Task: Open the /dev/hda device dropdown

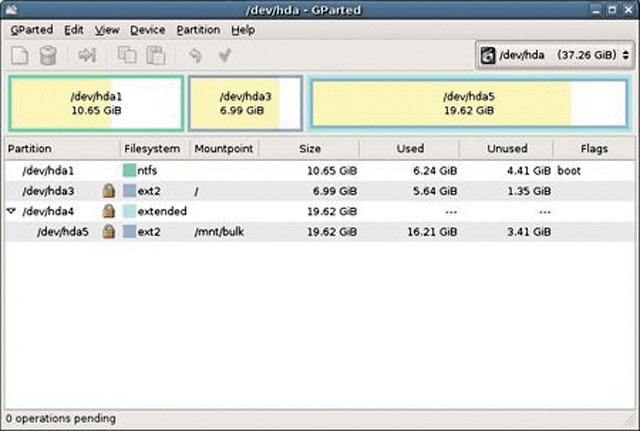Action: pyautogui.click(x=555, y=55)
